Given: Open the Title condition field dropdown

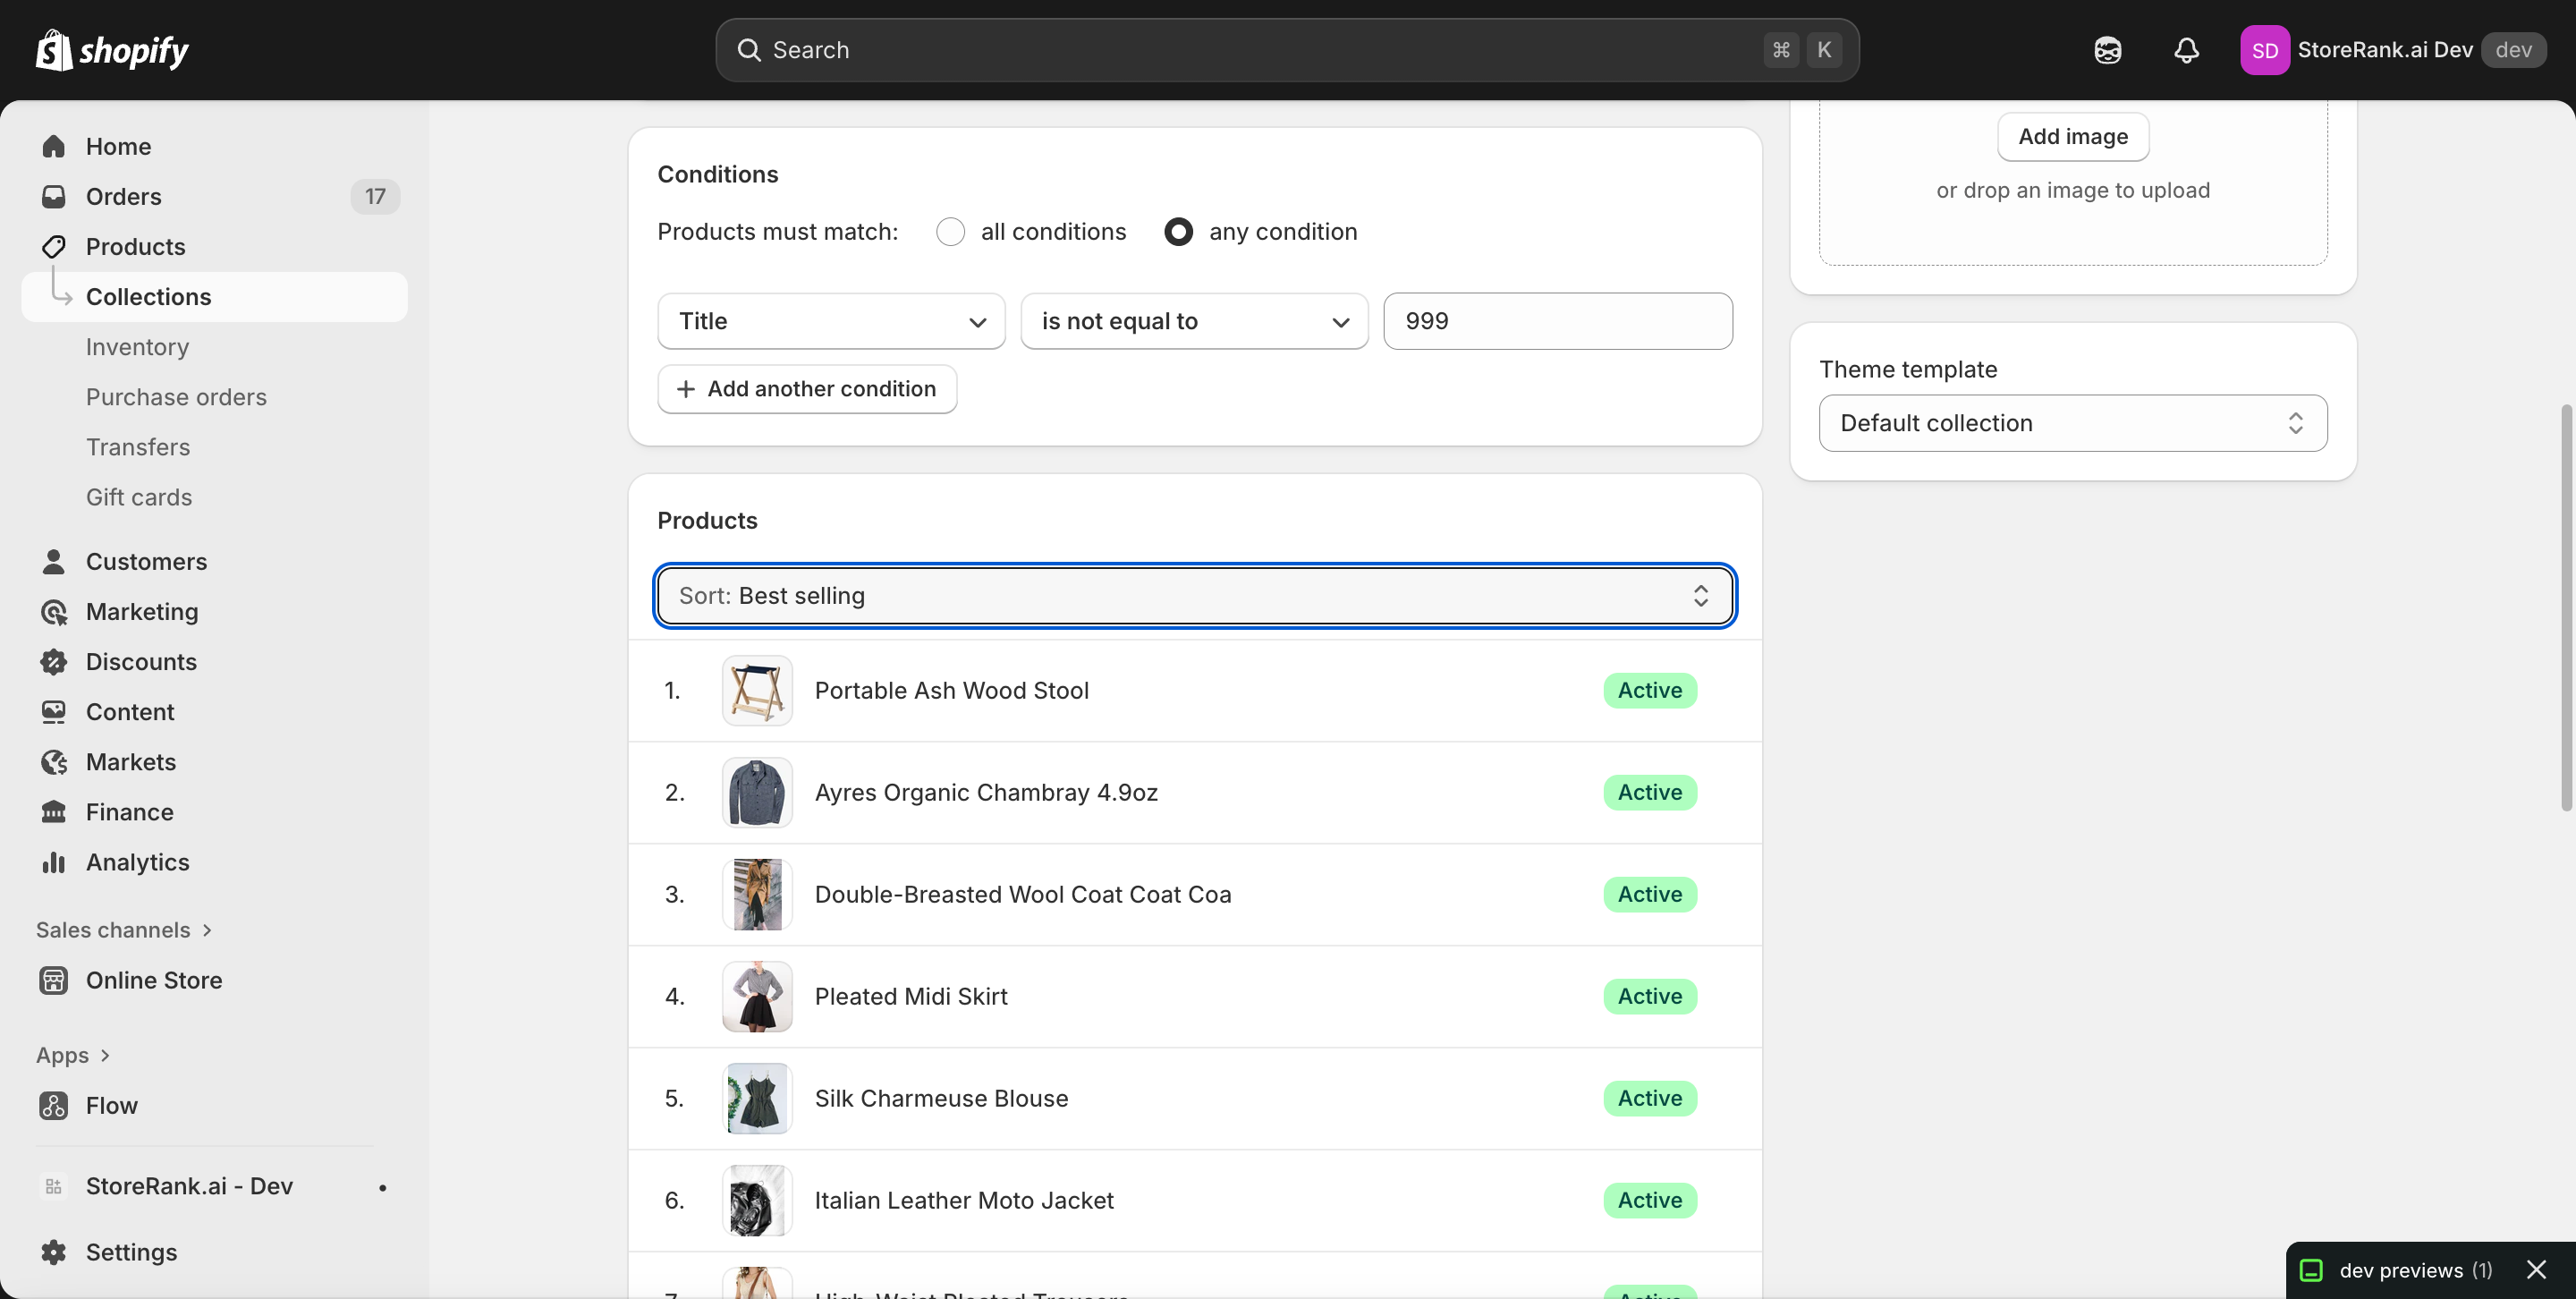Looking at the screenshot, I should [x=831, y=321].
